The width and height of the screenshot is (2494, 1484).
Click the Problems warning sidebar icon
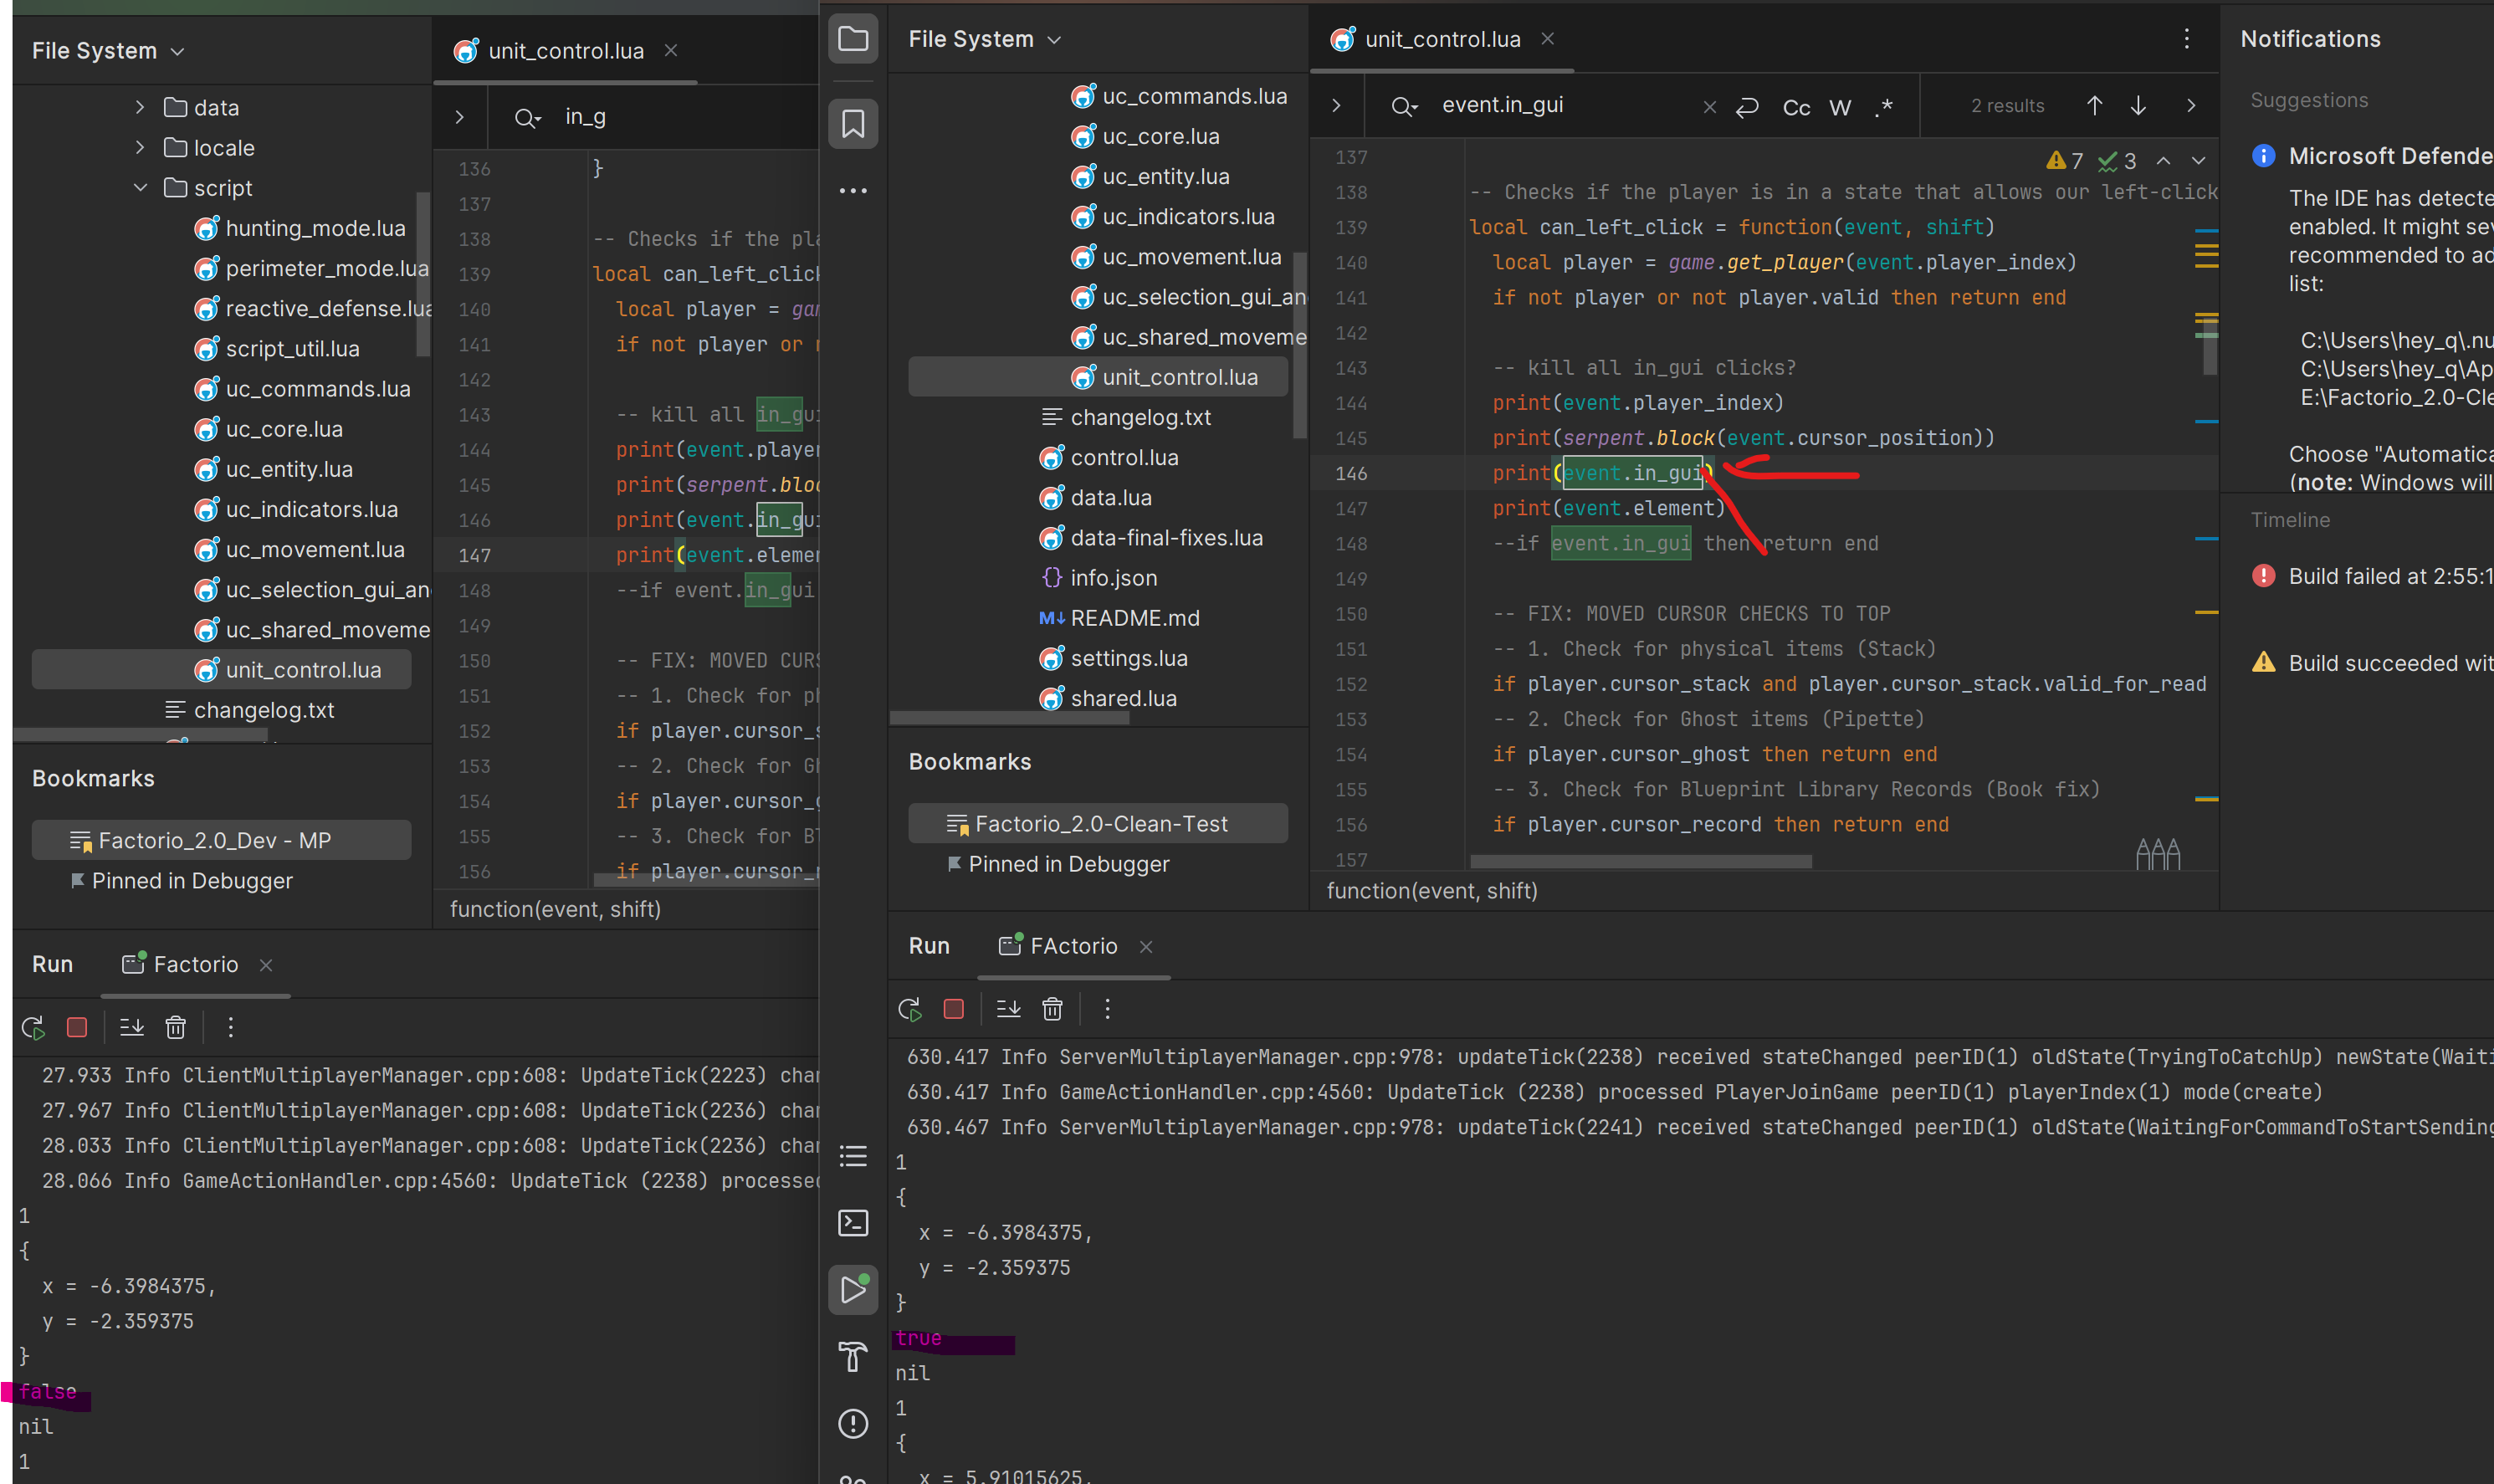tap(853, 1423)
